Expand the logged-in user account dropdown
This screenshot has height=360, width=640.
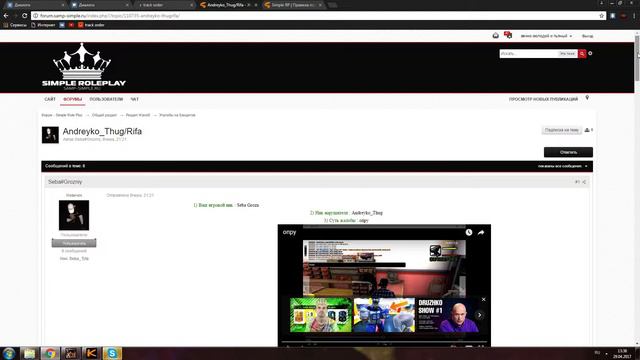pos(546,36)
